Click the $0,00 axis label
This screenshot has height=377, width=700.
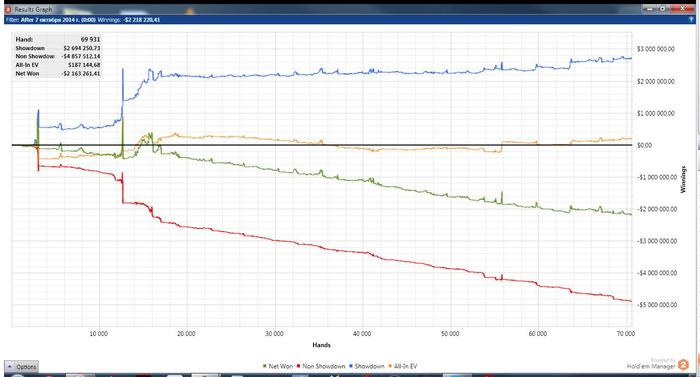645,145
